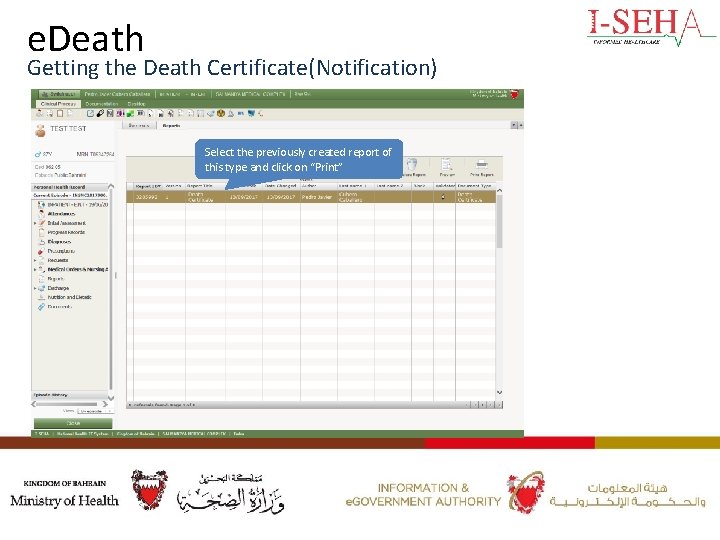The image size is (720, 540).
Task: Click the crossed-box toolbar icon next to pill
Action: point(110,113)
